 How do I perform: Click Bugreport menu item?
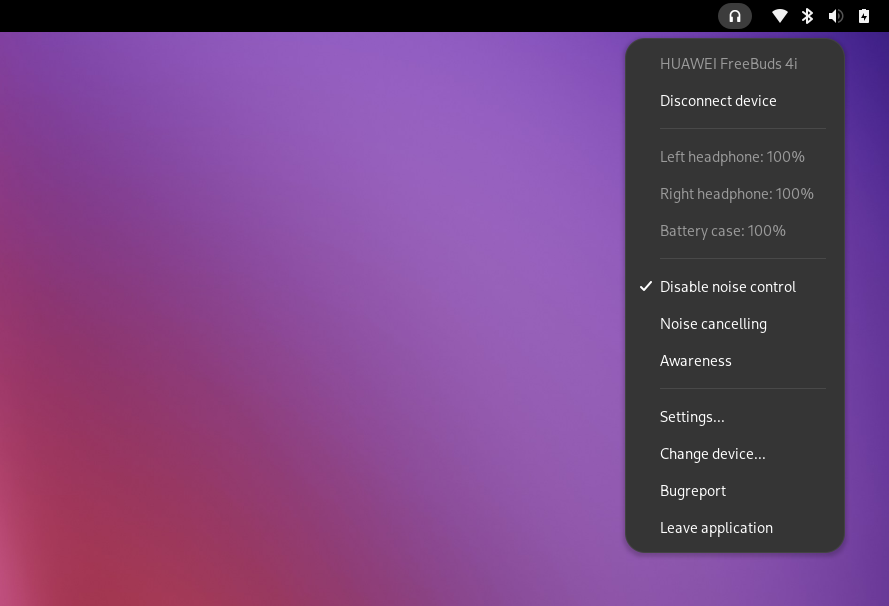(735, 491)
